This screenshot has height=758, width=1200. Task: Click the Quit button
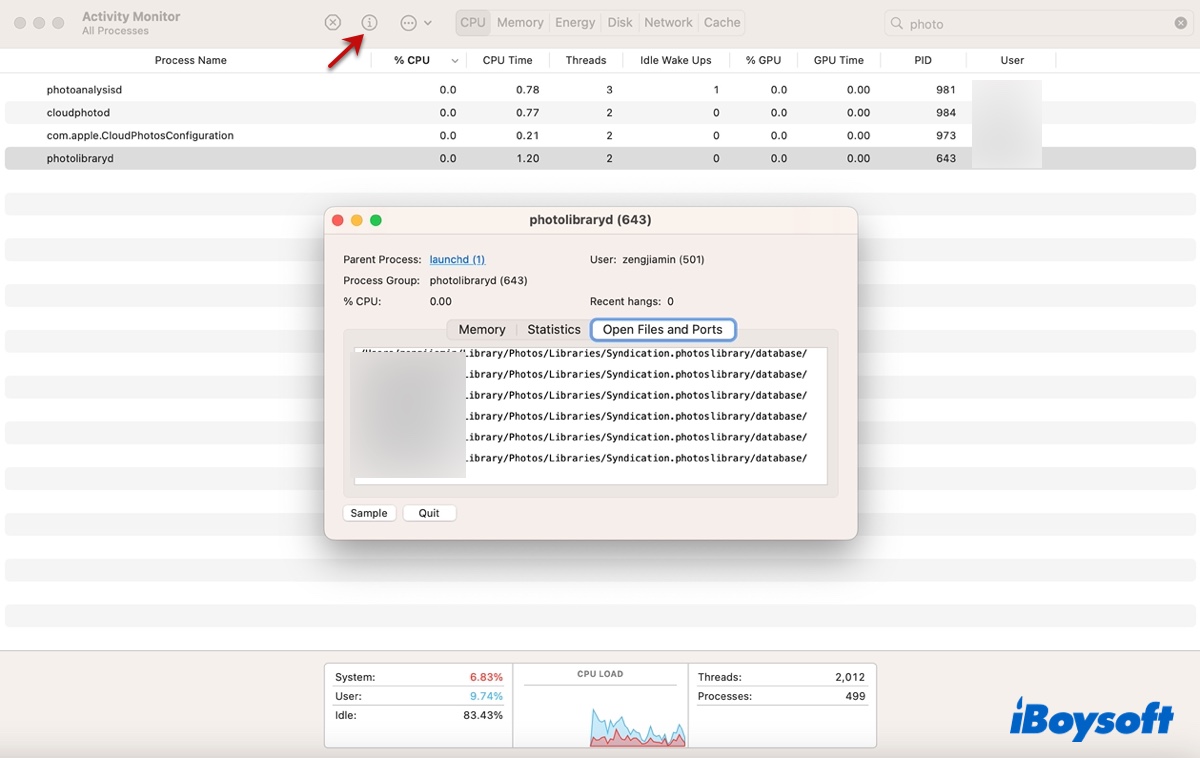click(x=429, y=513)
